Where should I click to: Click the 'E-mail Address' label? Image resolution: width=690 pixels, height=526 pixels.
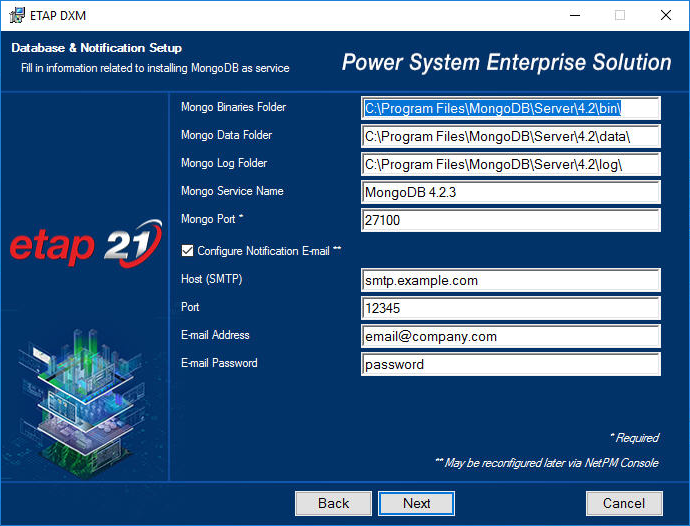[x=215, y=335]
